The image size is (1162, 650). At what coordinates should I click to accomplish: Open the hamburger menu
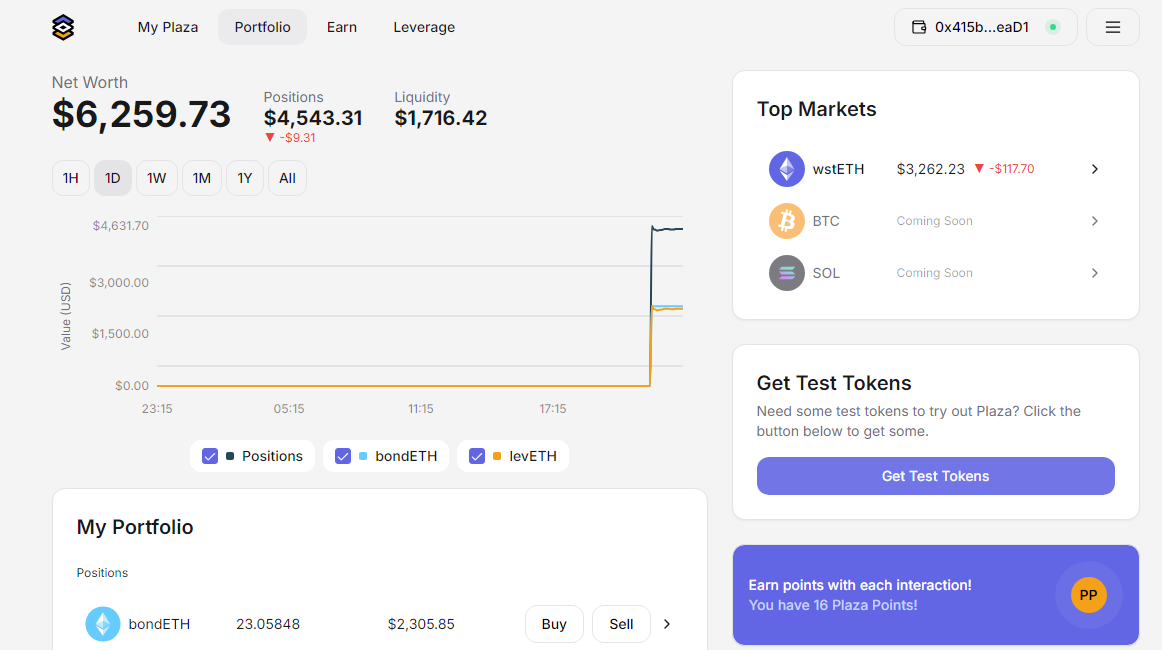pyautogui.click(x=1112, y=27)
